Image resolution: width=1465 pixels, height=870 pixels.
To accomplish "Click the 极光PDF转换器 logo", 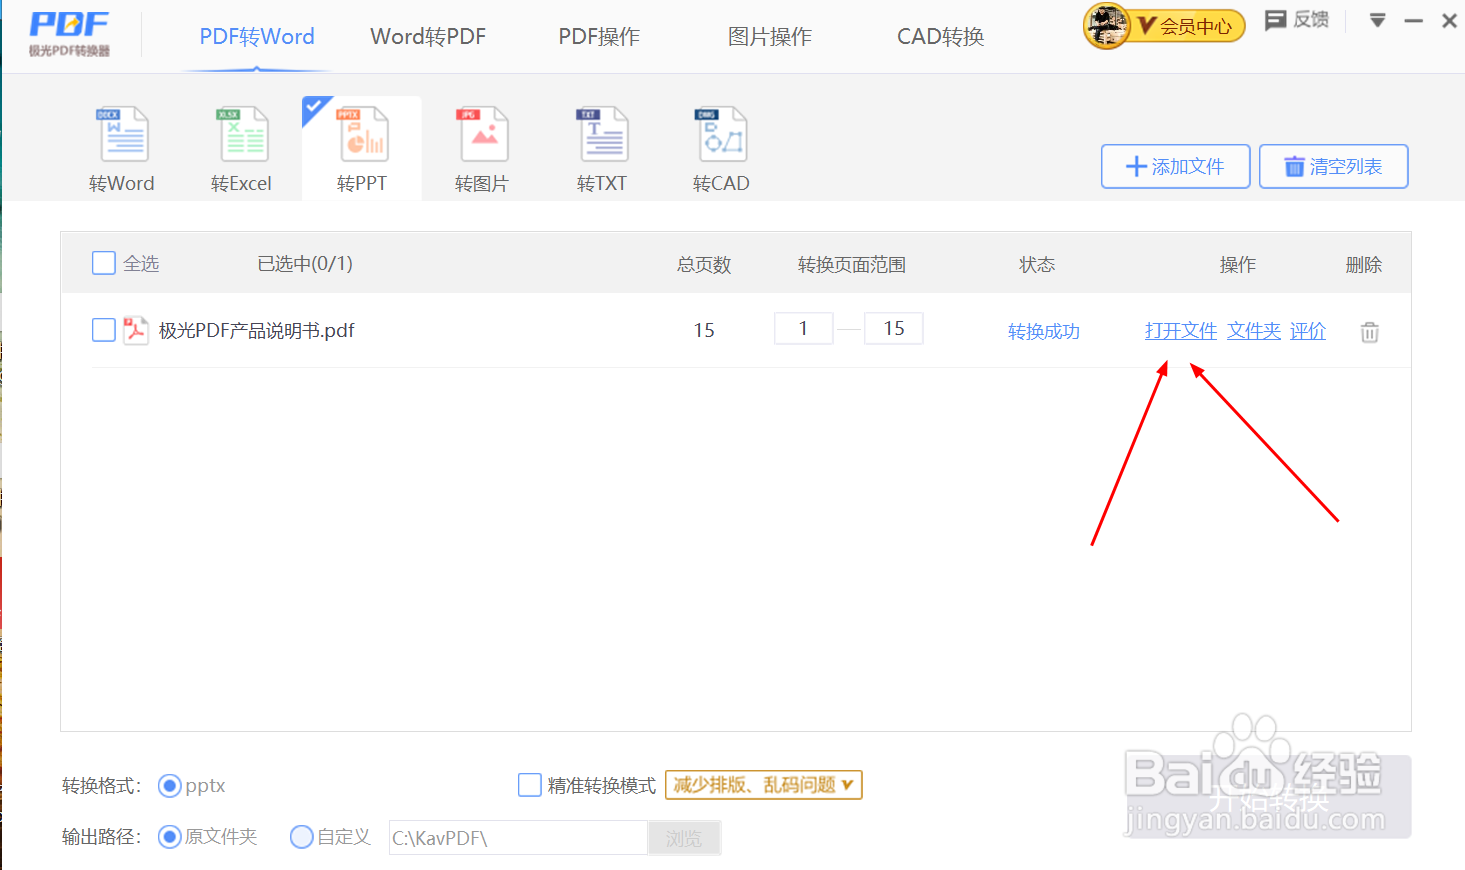I will pos(69,34).
